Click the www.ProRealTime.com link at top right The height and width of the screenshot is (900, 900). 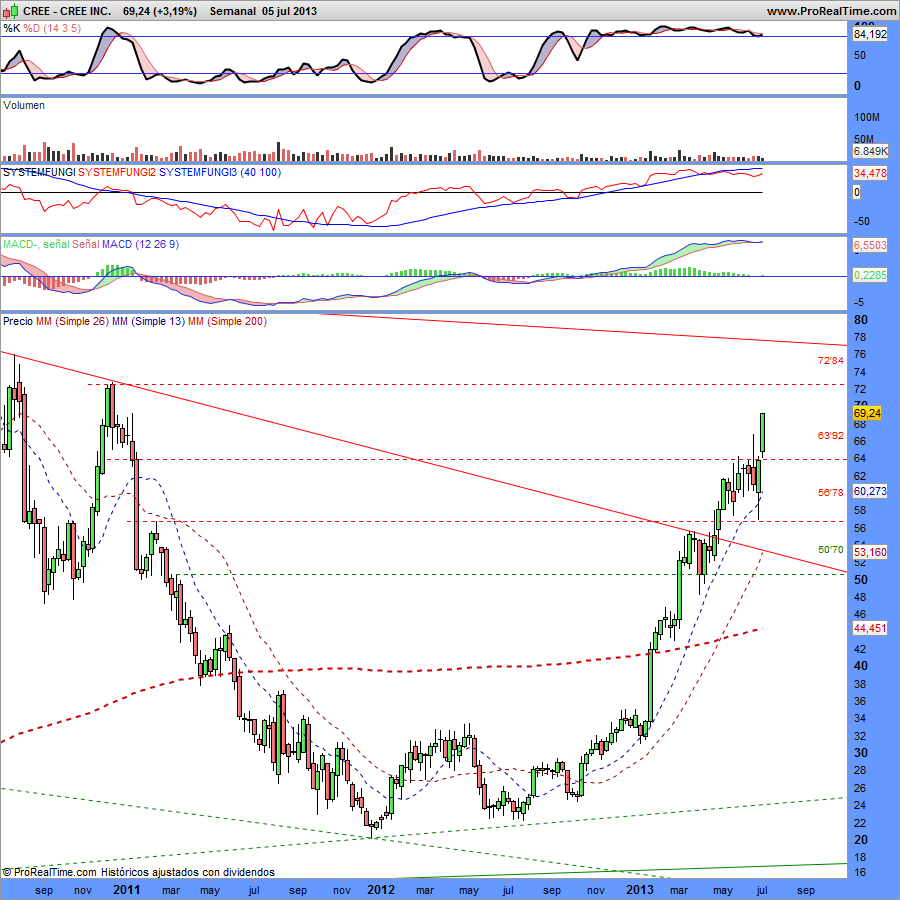830,10
